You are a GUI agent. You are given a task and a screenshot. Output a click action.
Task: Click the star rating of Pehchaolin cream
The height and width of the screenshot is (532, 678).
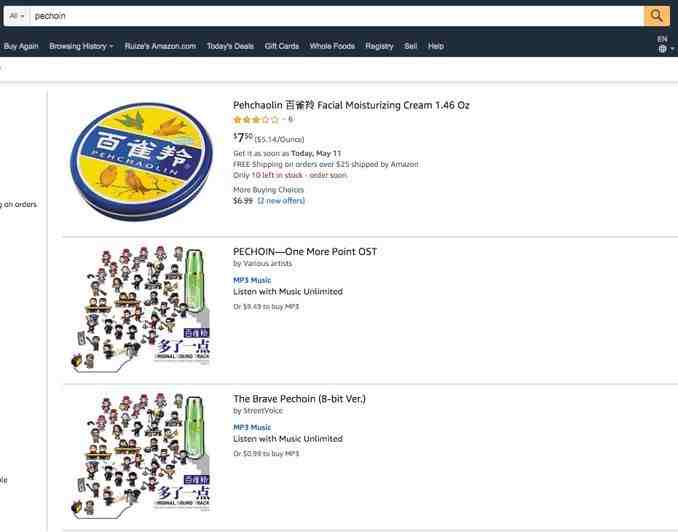[256, 120]
